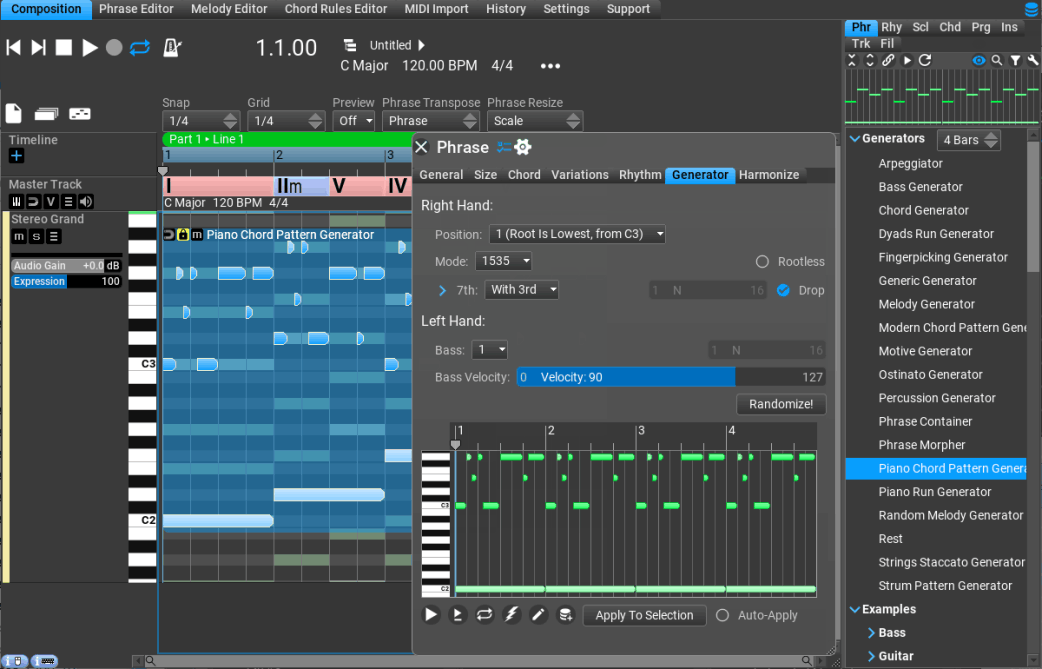Click the lightning icon under the phrase preview

coord(511,615)
